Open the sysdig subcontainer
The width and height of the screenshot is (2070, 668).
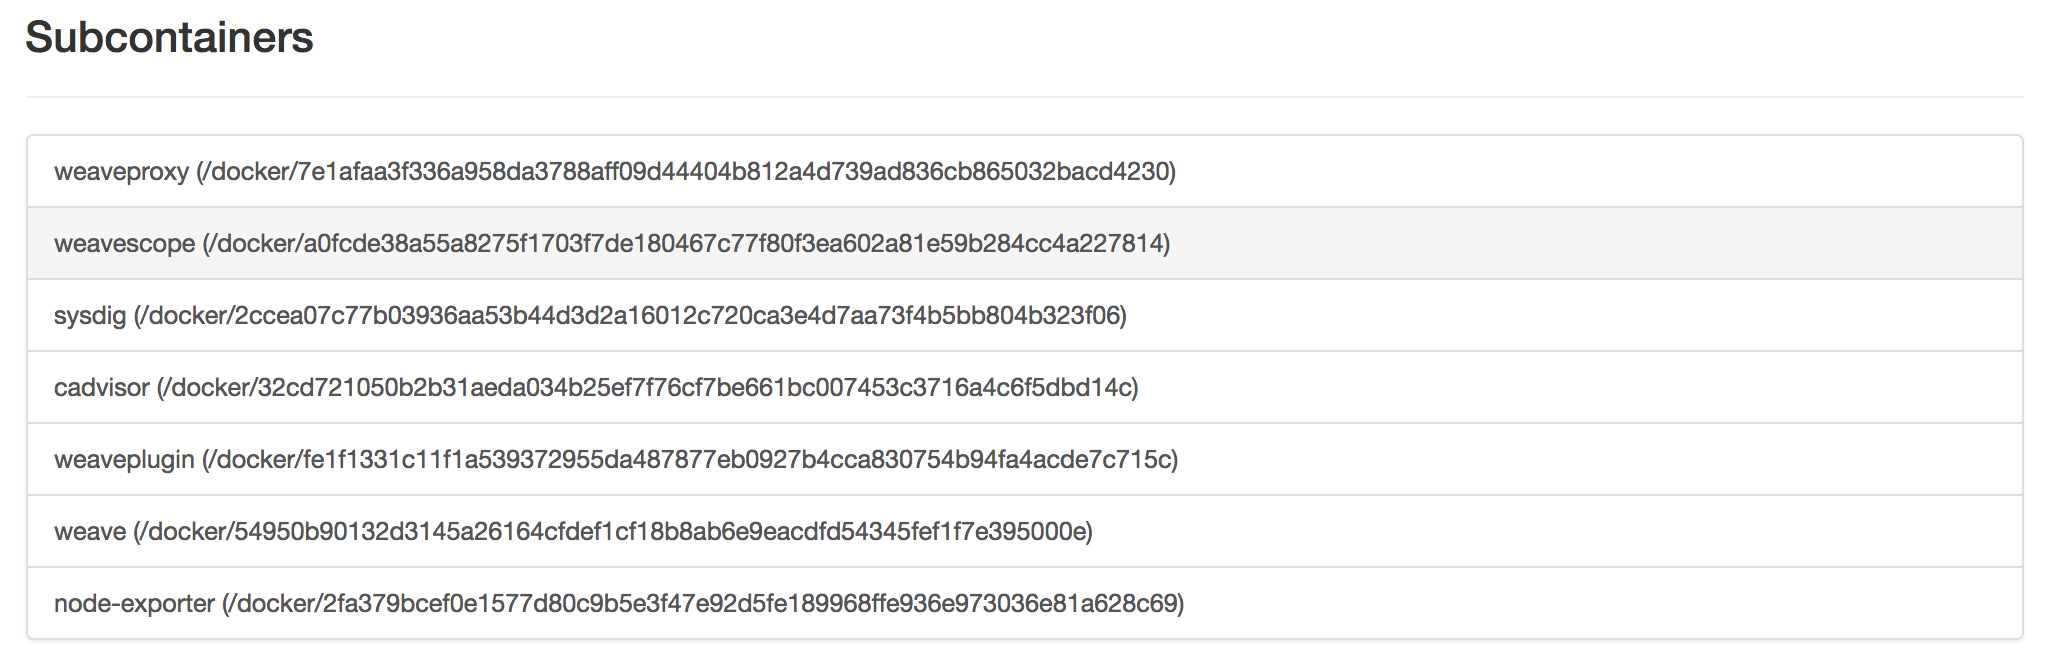90,316
